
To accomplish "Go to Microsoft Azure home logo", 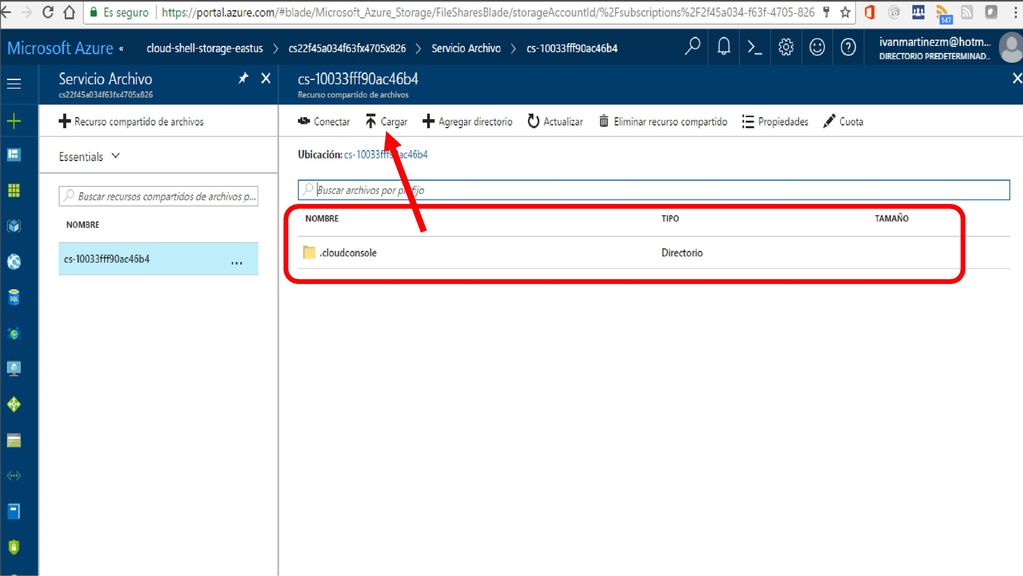I will 60,48.
